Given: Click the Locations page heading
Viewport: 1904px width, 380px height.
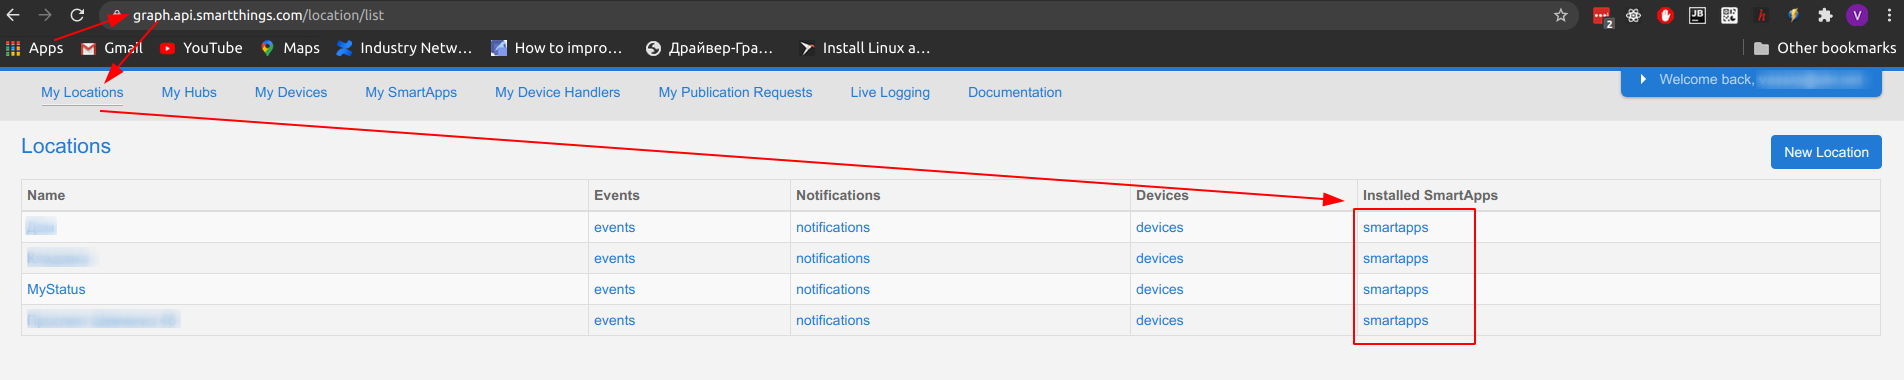Looking at the screenshot, I should [66, 146].
